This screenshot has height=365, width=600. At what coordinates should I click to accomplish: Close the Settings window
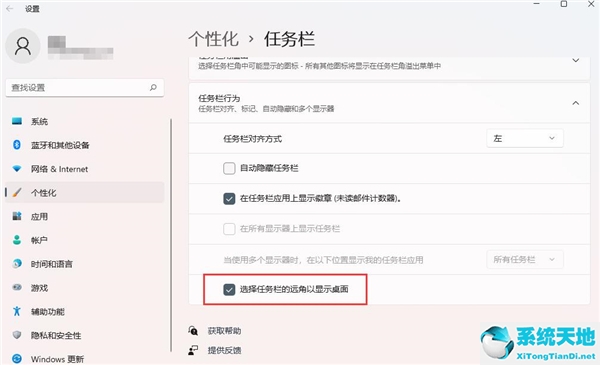click(591, 4)
